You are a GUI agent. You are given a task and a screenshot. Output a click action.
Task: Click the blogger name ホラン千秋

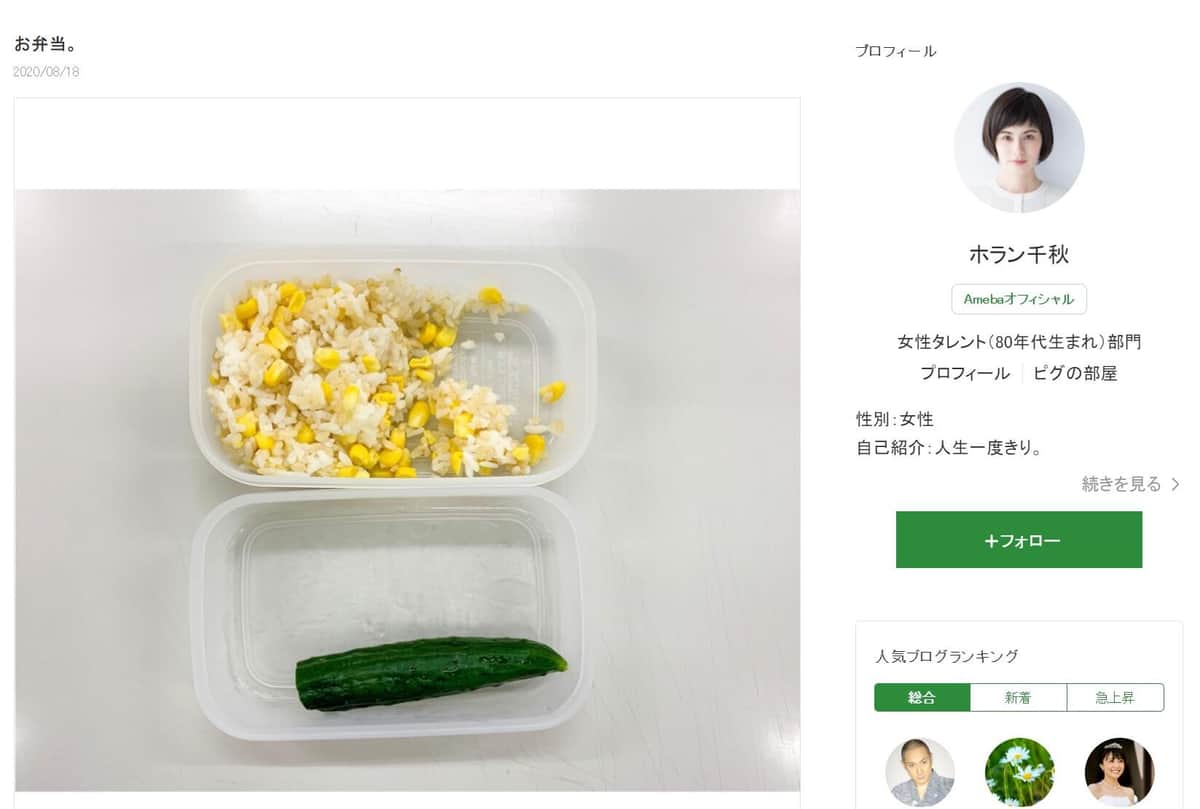pos(1019,254)
